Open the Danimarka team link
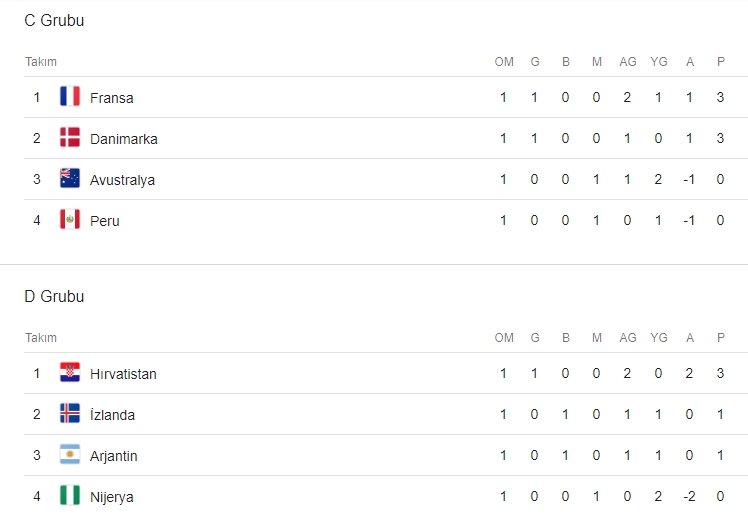Image resolution: width=748 pixels, height=524 pixels. coord(123,139)
